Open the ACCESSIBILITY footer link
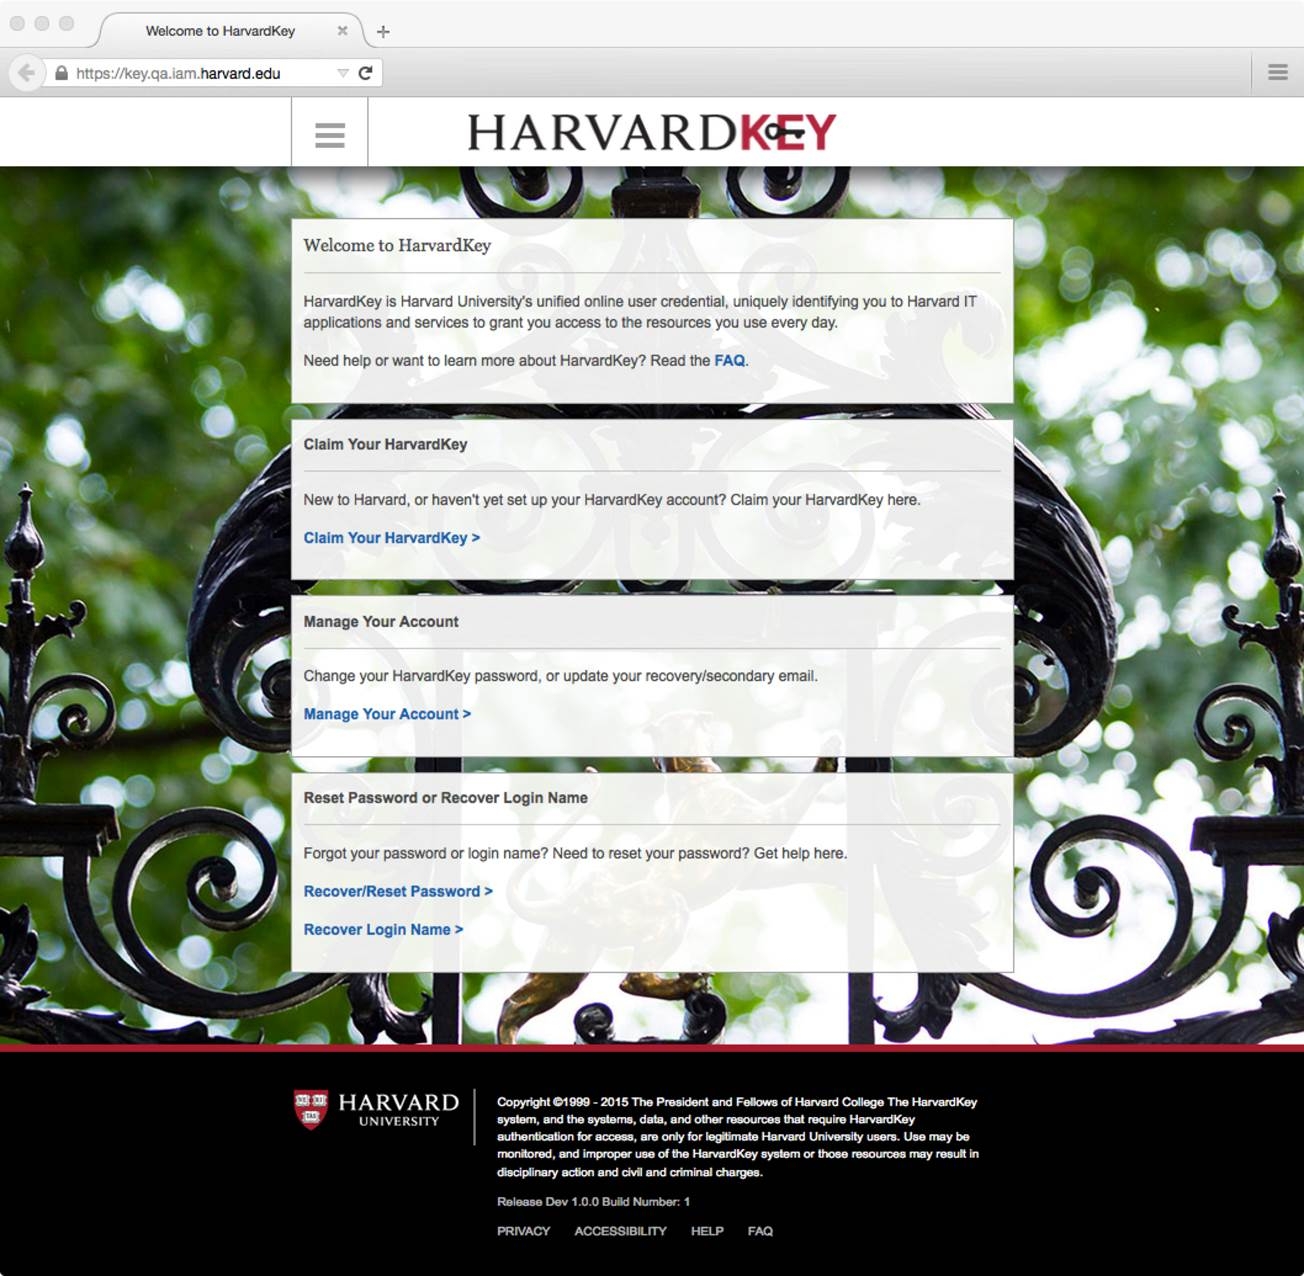The image size is (1304, 1276). tap(620, 1231)
